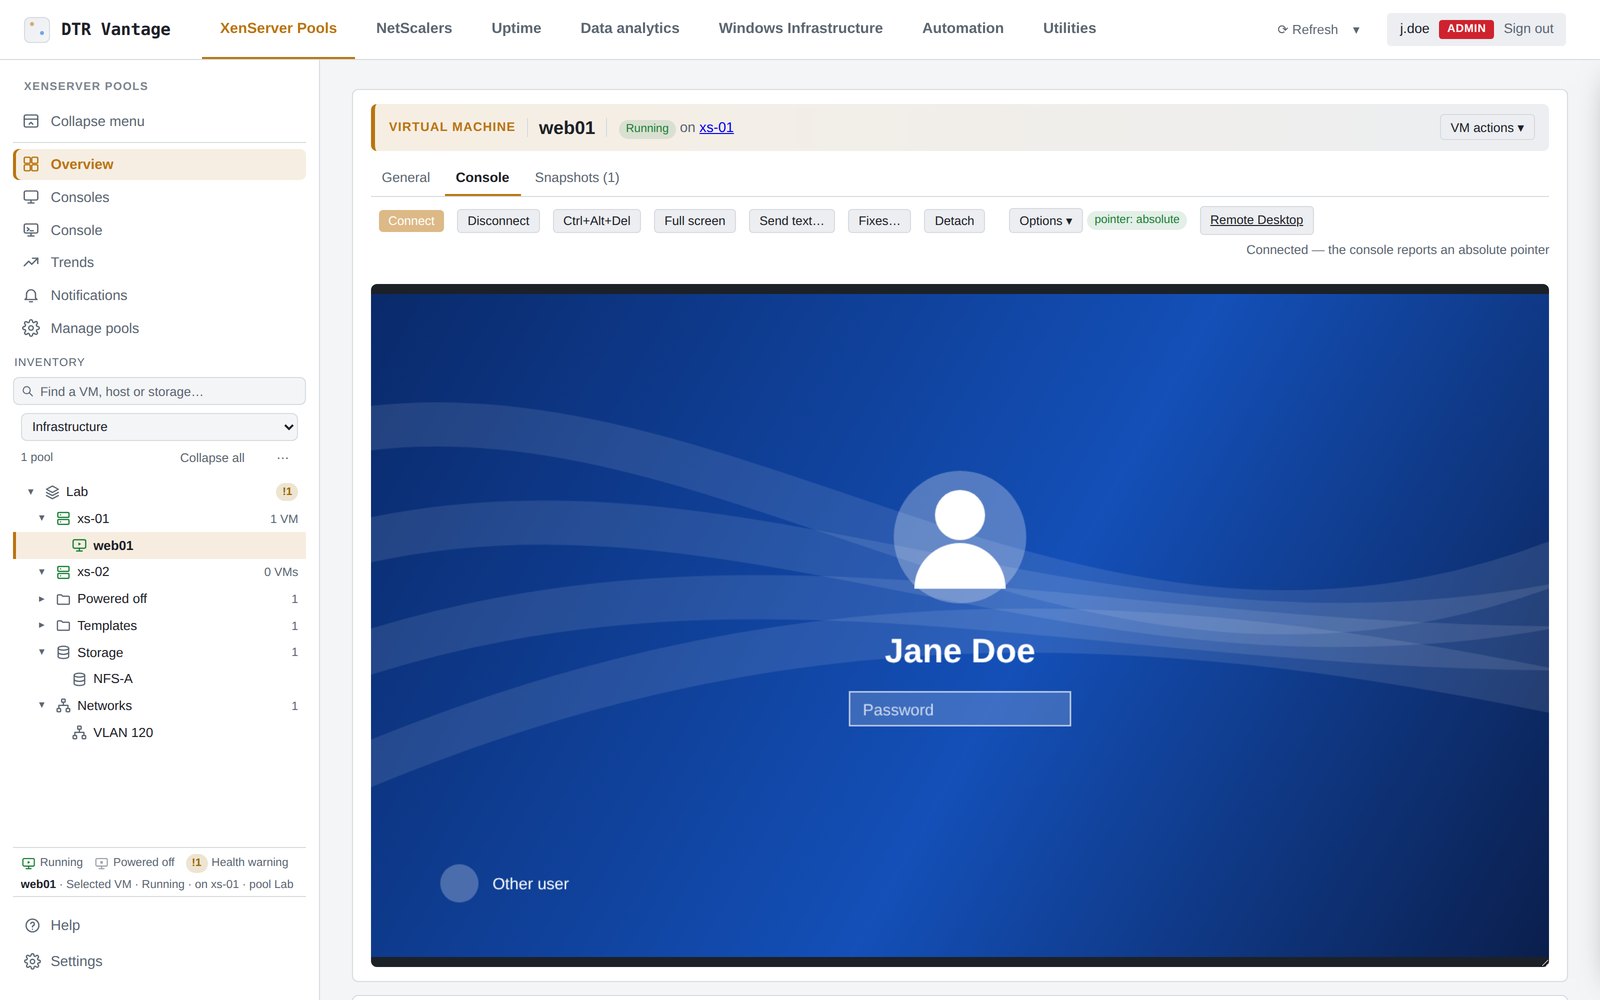Image resolution: width=1600 pixels, height=1000 pixels.
Task: Click the Help question mark icon
Action: 32,925
